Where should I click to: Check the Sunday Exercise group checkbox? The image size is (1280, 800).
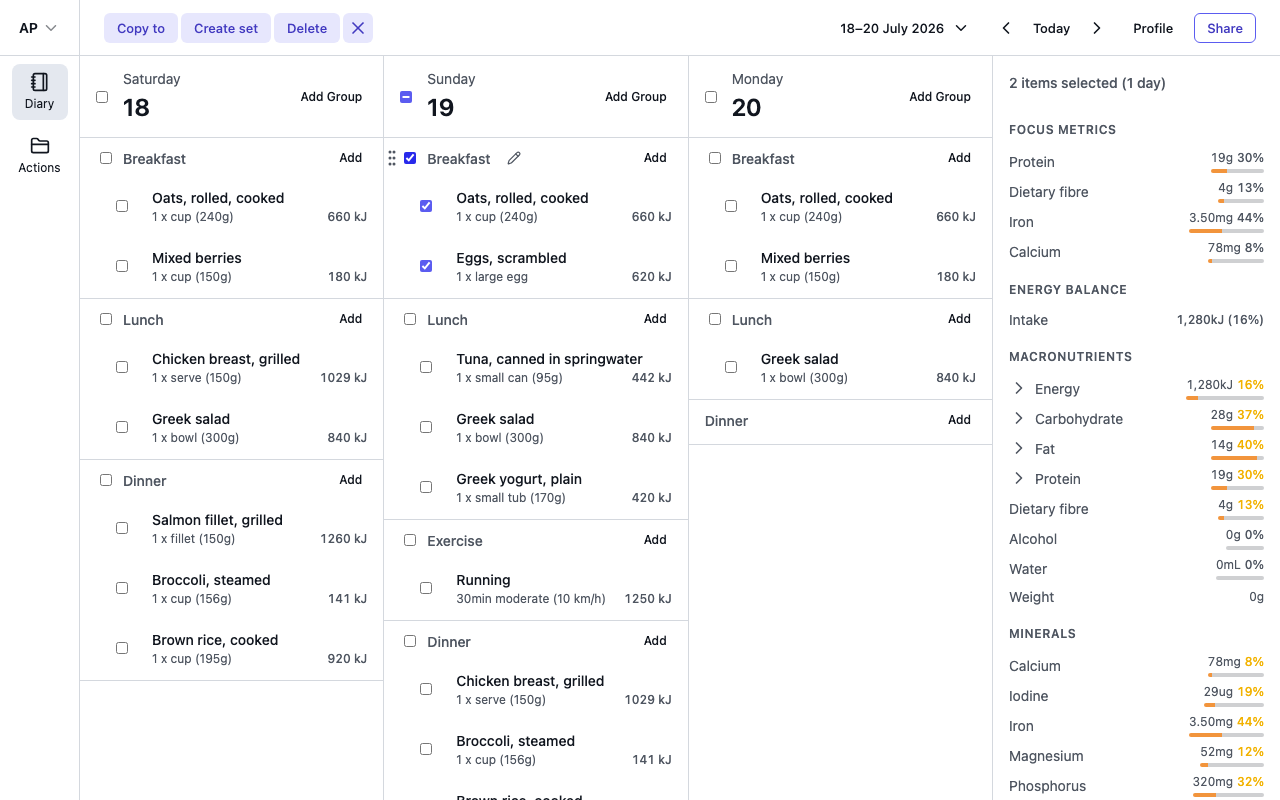pos(410,540)
